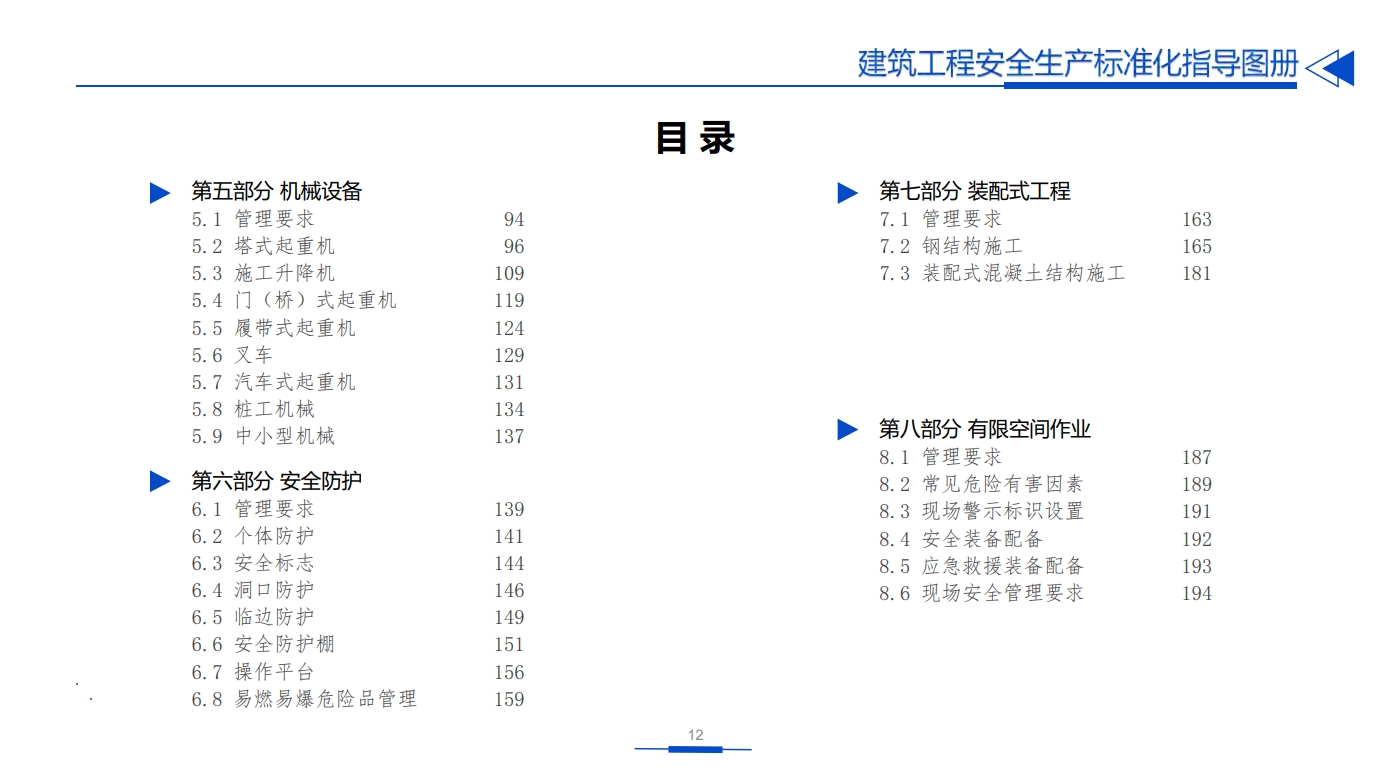The image size is (1393, 771).
Task: Click page number 194 for 现场安全管理要求
Action: (x=1197, y=594)
